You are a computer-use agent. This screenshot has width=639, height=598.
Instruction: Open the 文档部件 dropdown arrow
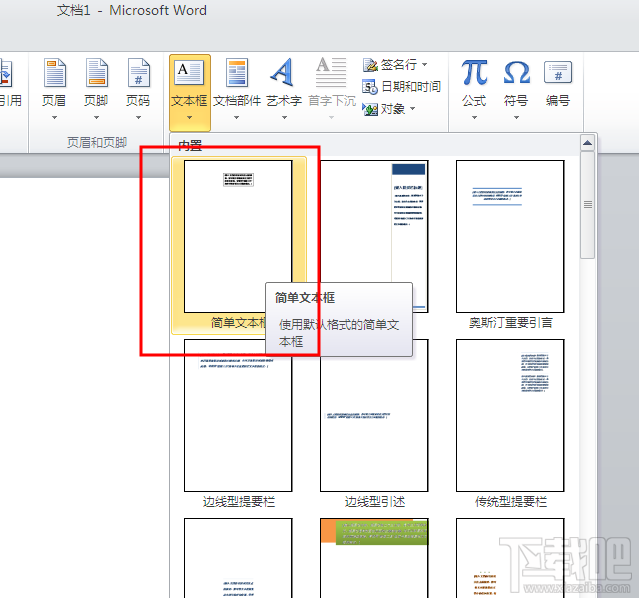coord(237,118)
